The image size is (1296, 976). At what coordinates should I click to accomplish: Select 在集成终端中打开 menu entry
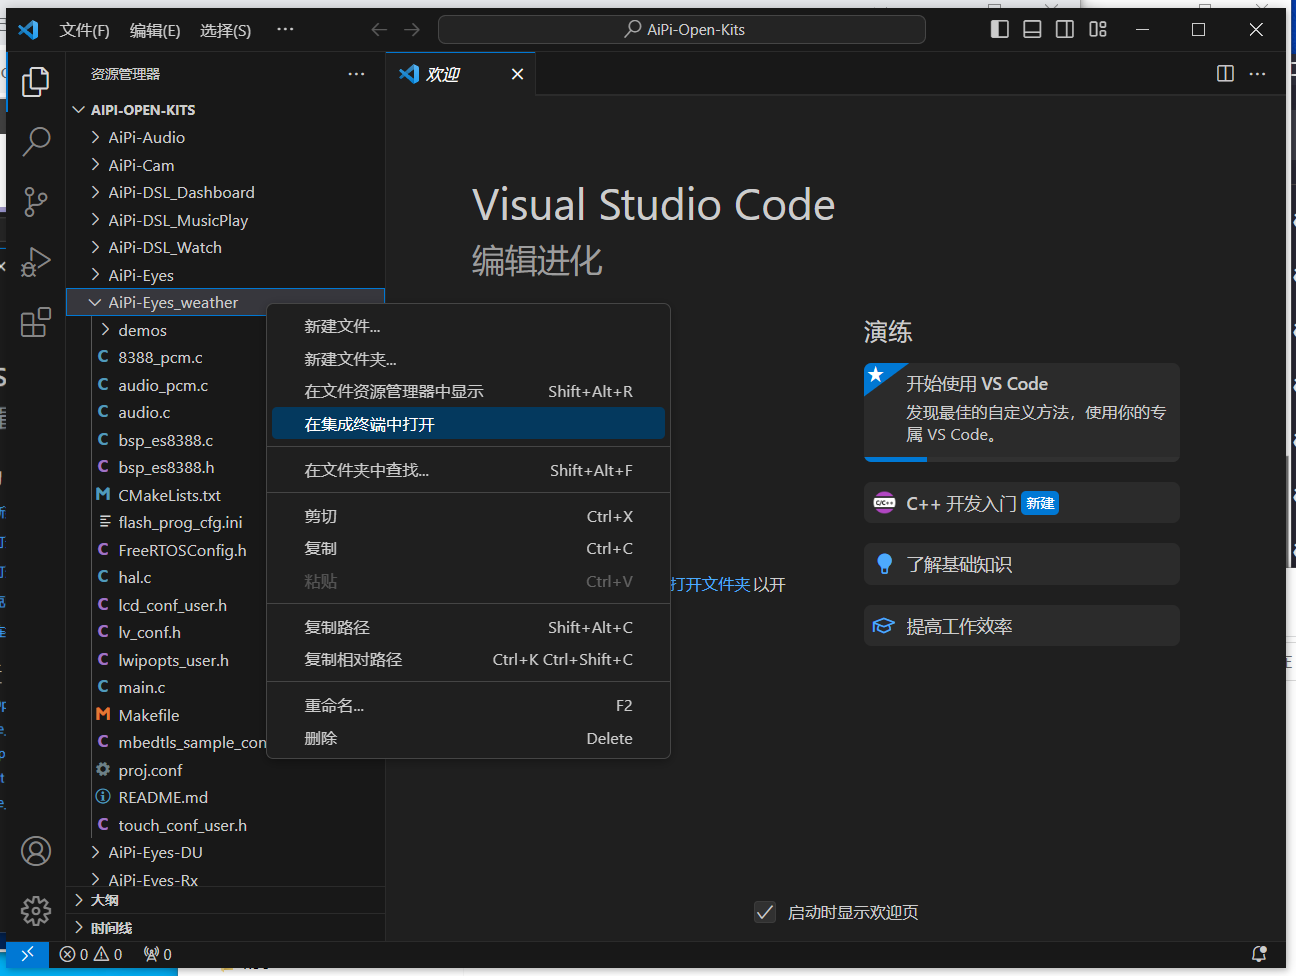click(x=468, y=424)
